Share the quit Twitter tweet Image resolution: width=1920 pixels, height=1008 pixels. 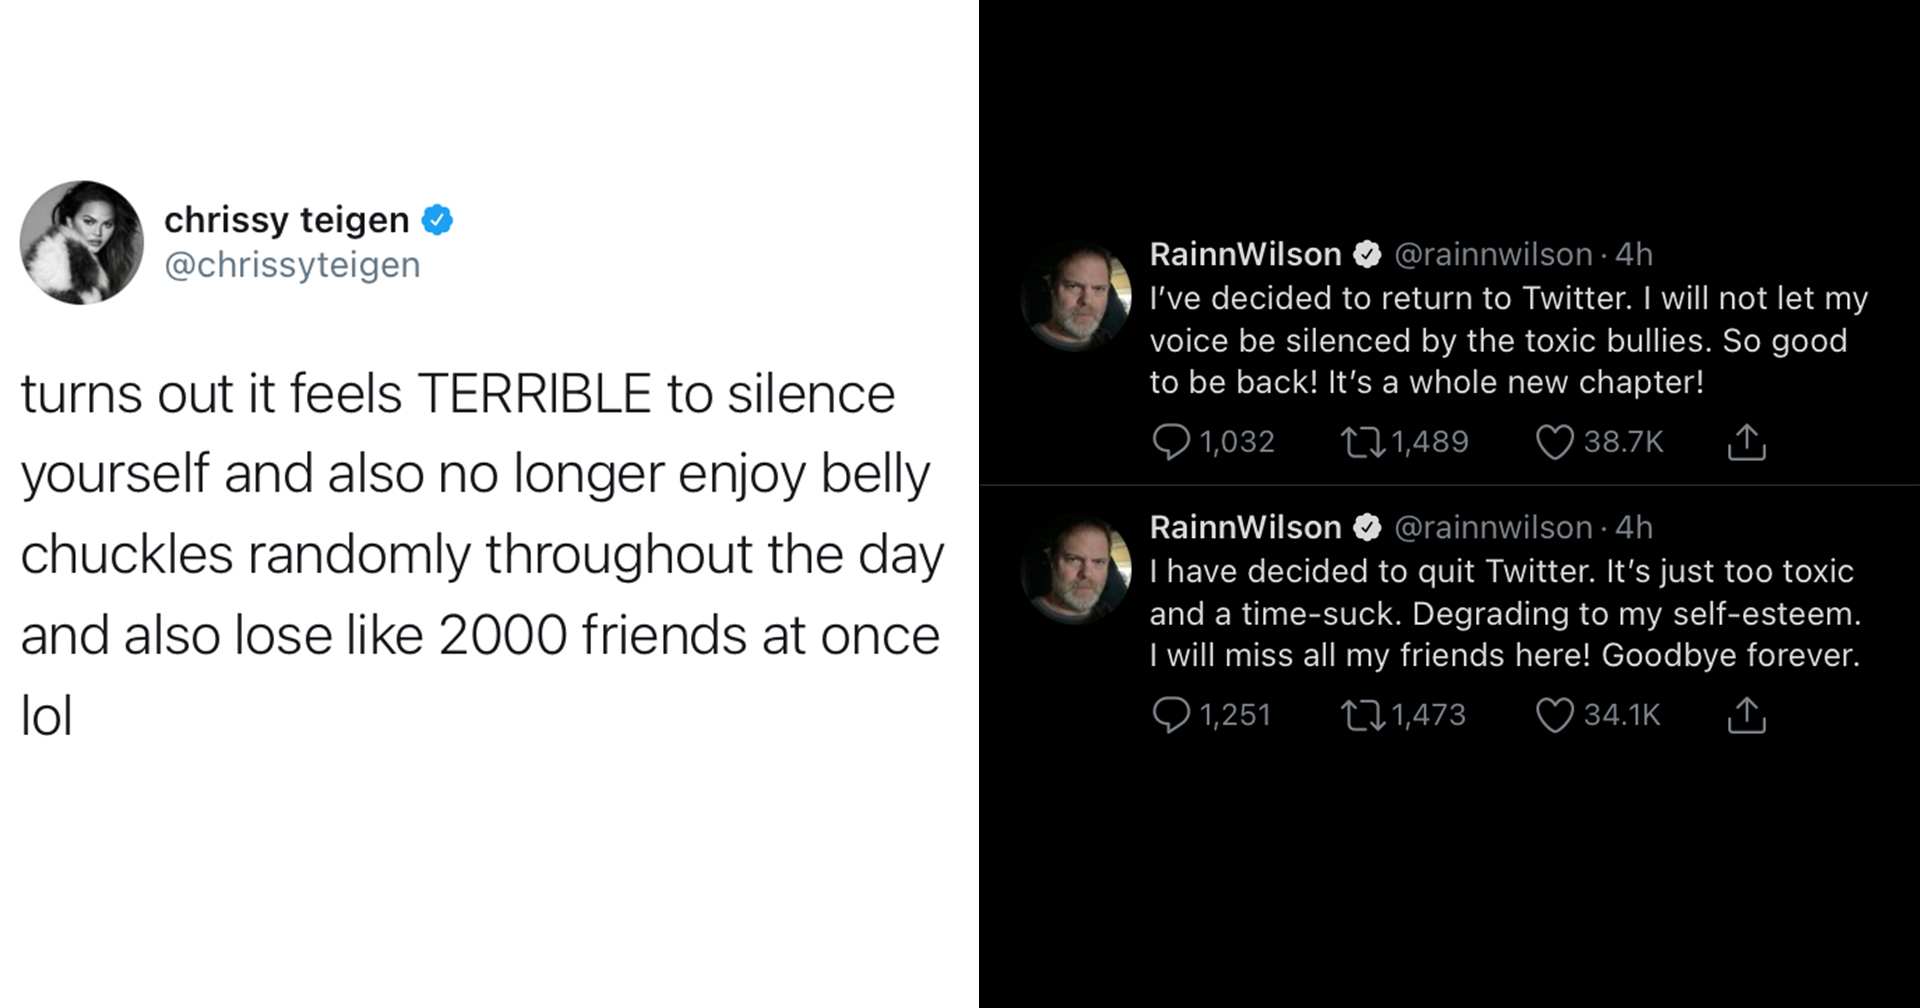[x=1746, y=715]
